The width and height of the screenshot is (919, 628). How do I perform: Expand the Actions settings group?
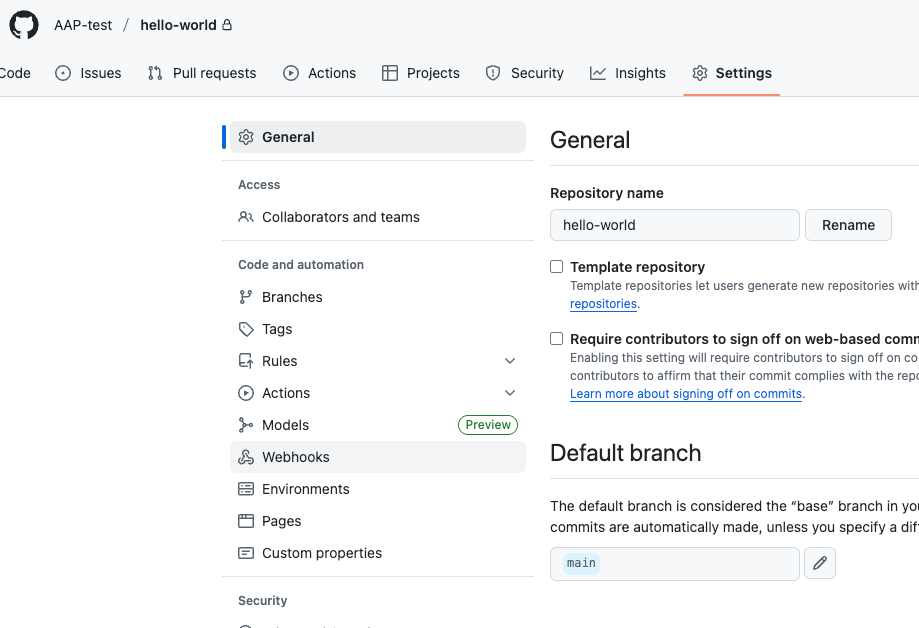[510, 393]
